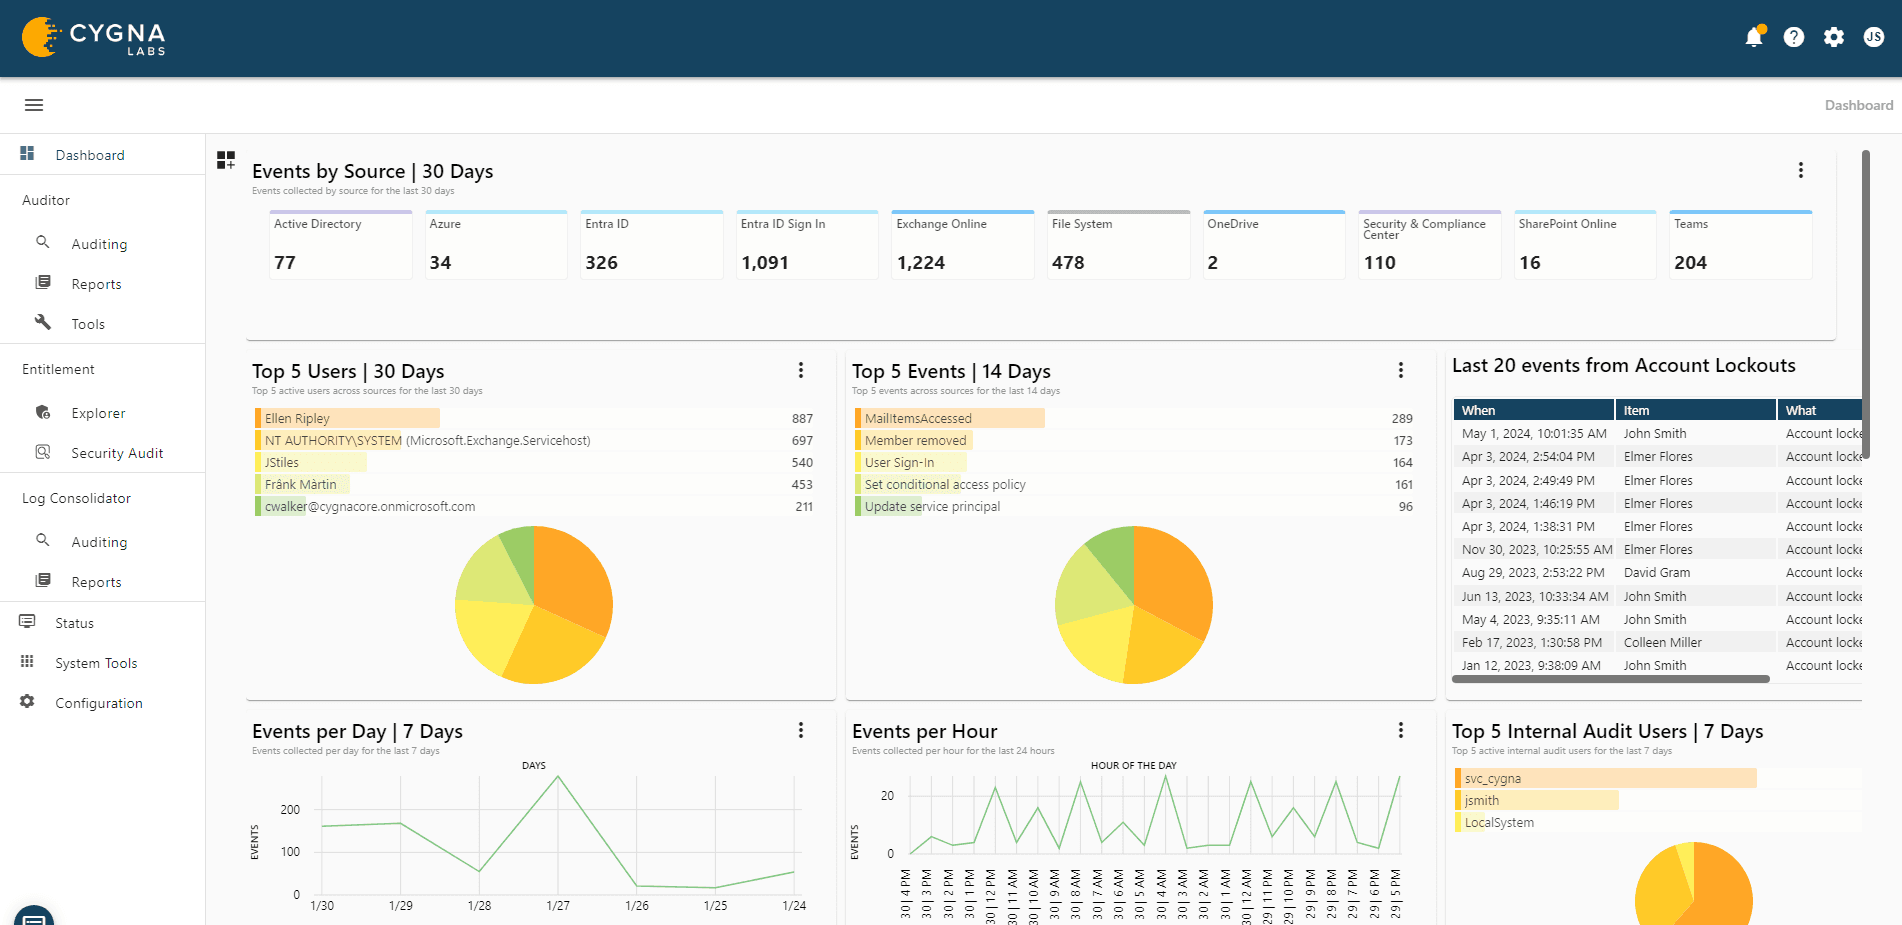Click the Exchange Online source card
The width and height of the screenshot is (1902, 925).
(962, 245)
